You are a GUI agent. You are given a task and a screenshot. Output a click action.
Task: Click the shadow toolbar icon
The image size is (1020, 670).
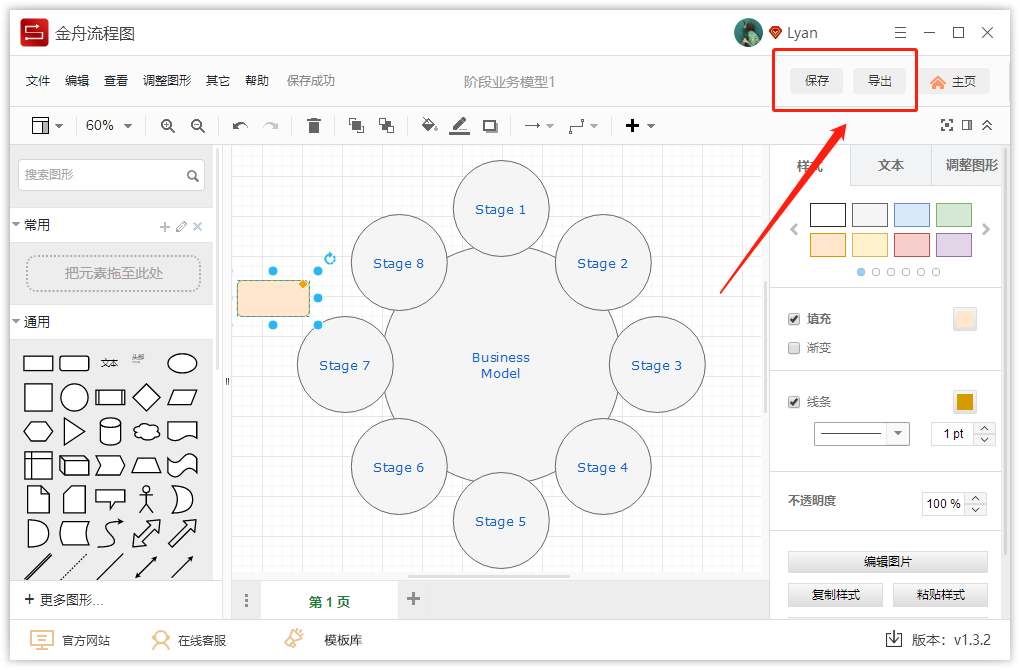pos(489,125)
